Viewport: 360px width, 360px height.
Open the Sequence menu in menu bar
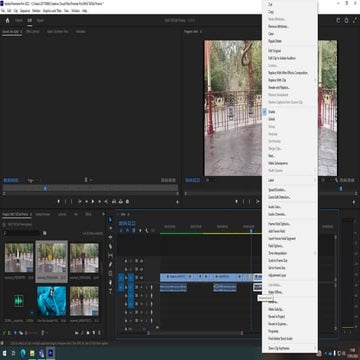point(25,11)
